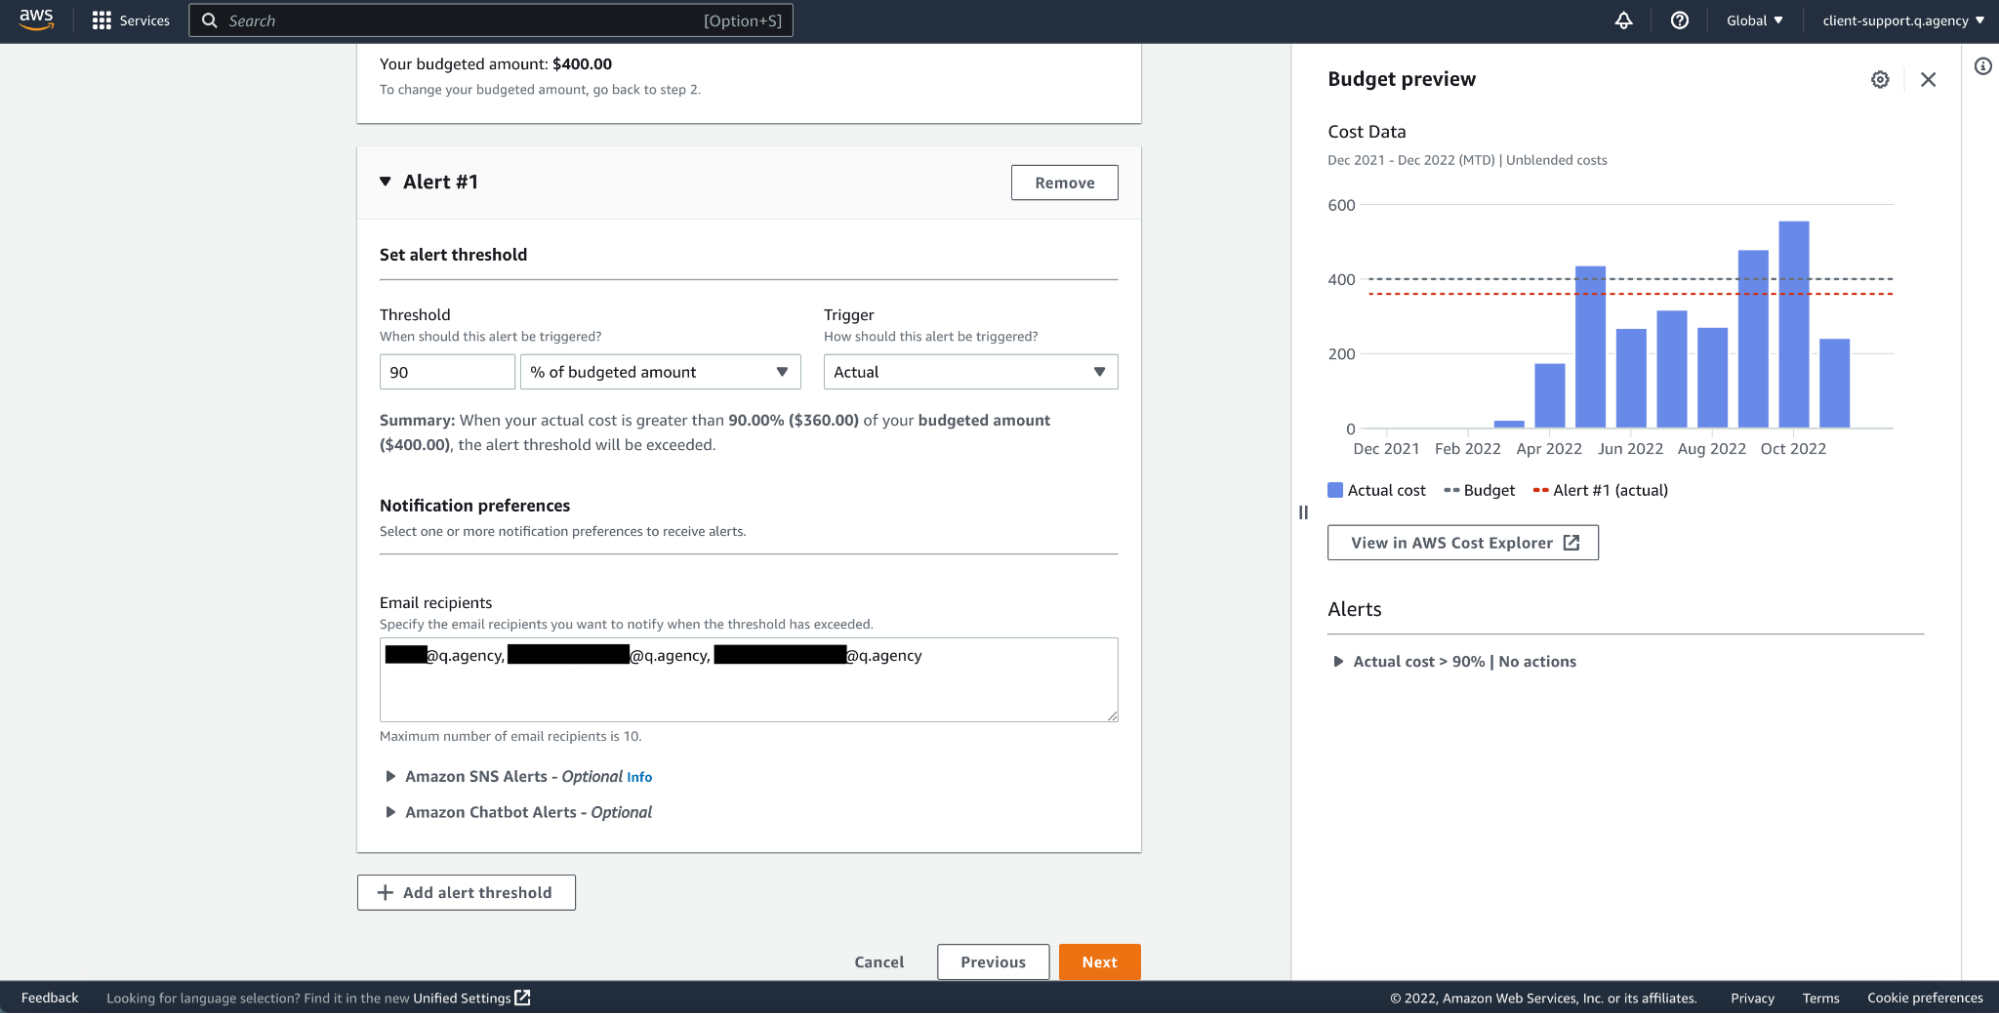Click the Email recipients text area
This screenshot has height=1014, width=1999.
tap(749, 680)
